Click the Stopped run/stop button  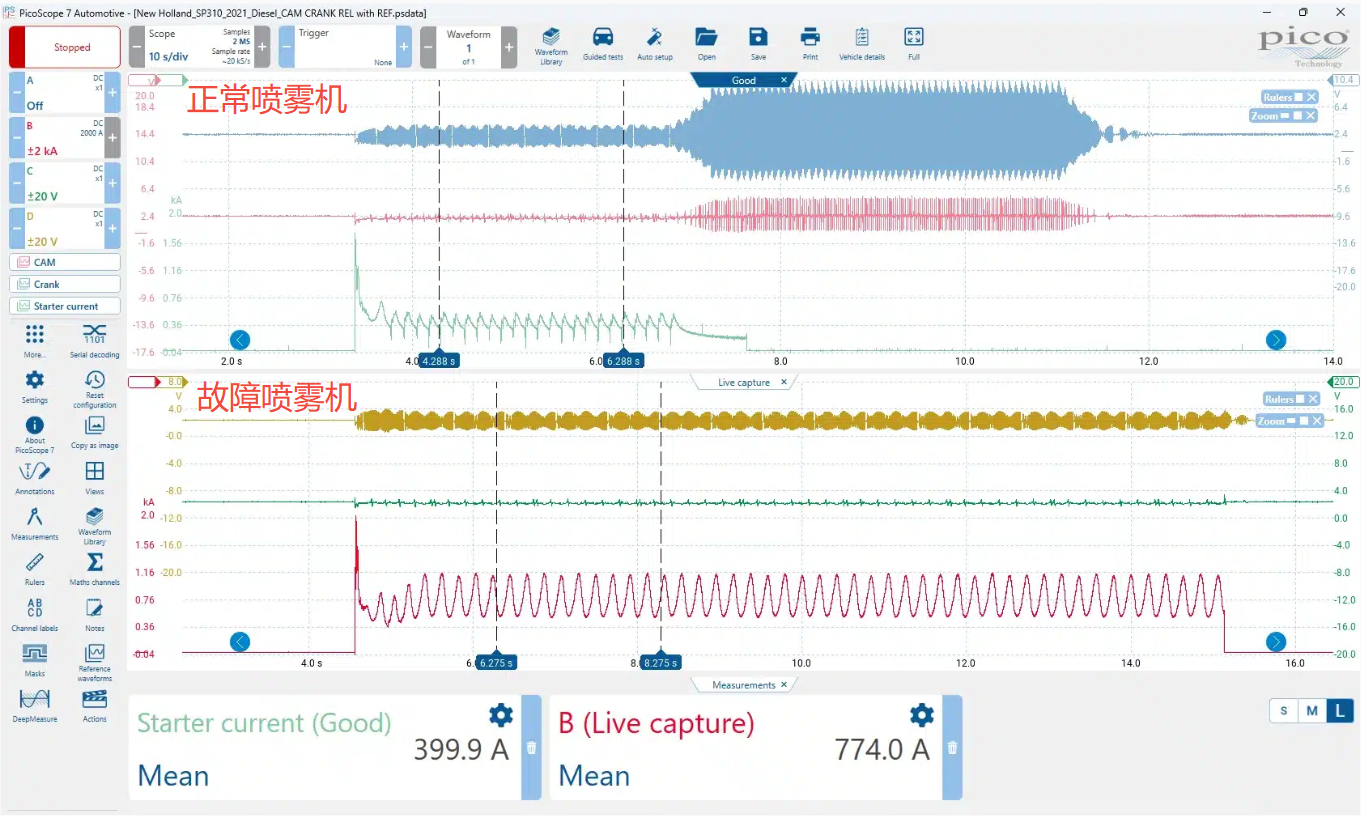pos(65,47)
